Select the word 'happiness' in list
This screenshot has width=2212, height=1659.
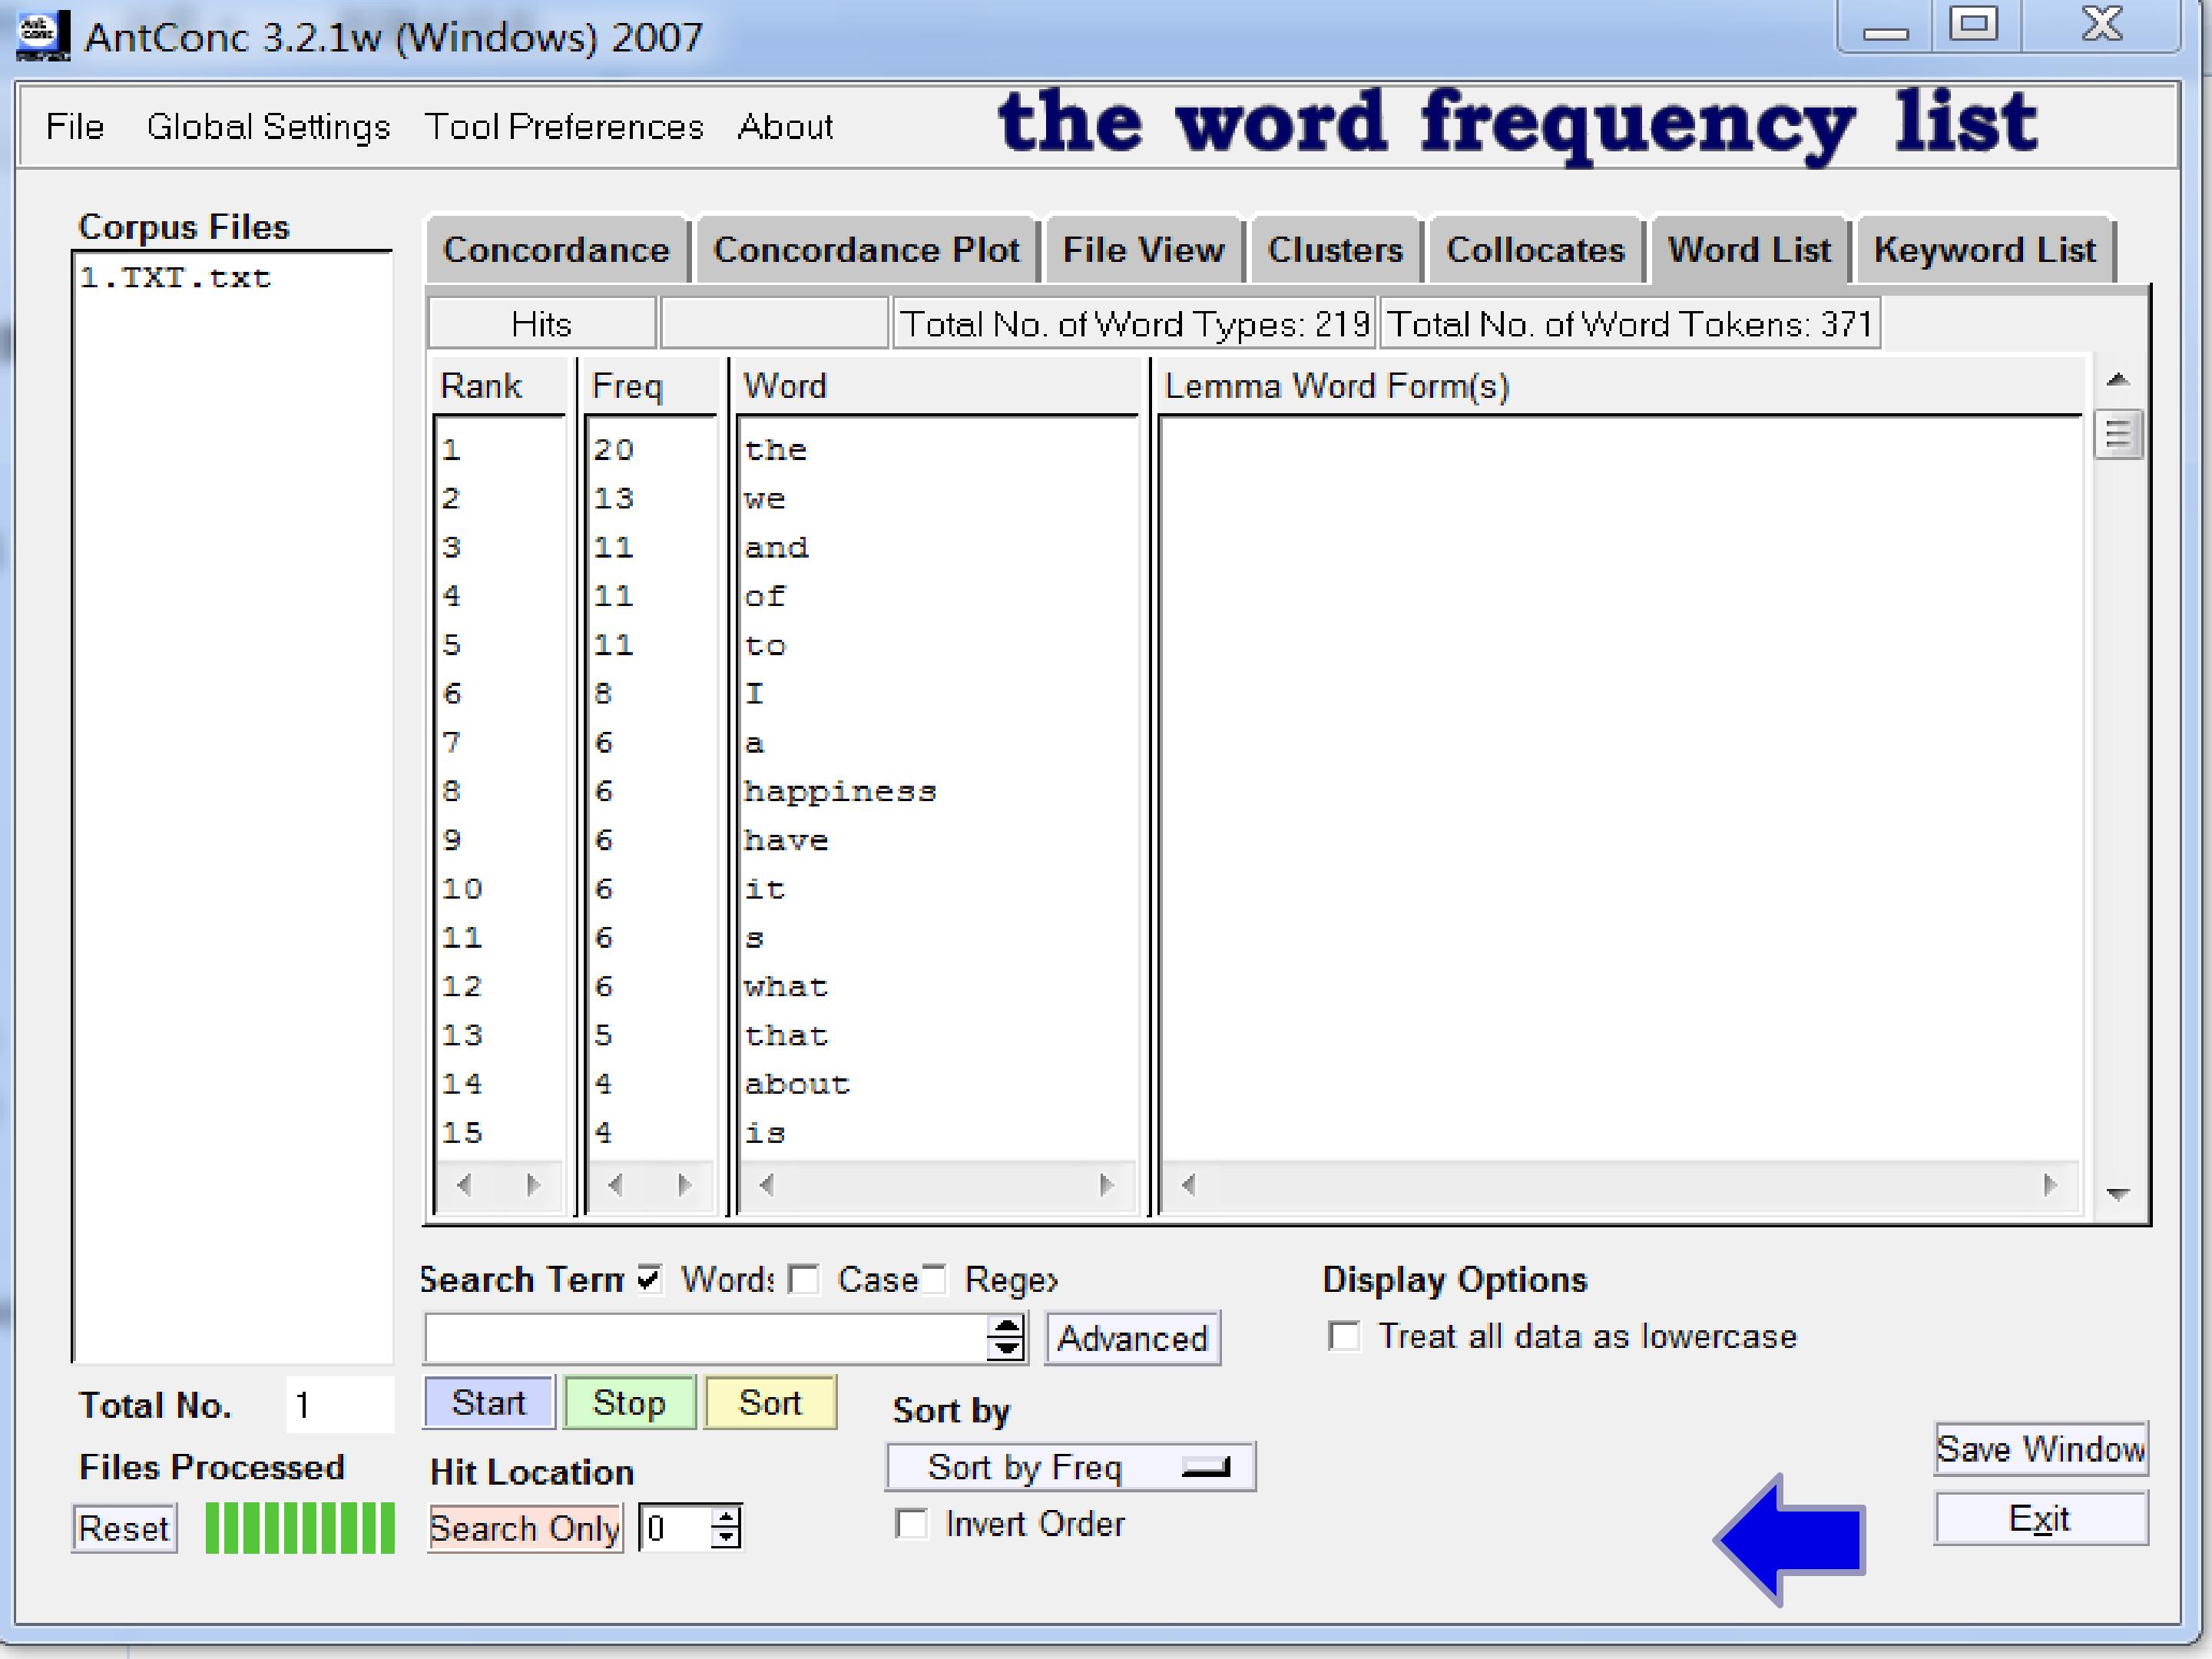tap(840, 791)
